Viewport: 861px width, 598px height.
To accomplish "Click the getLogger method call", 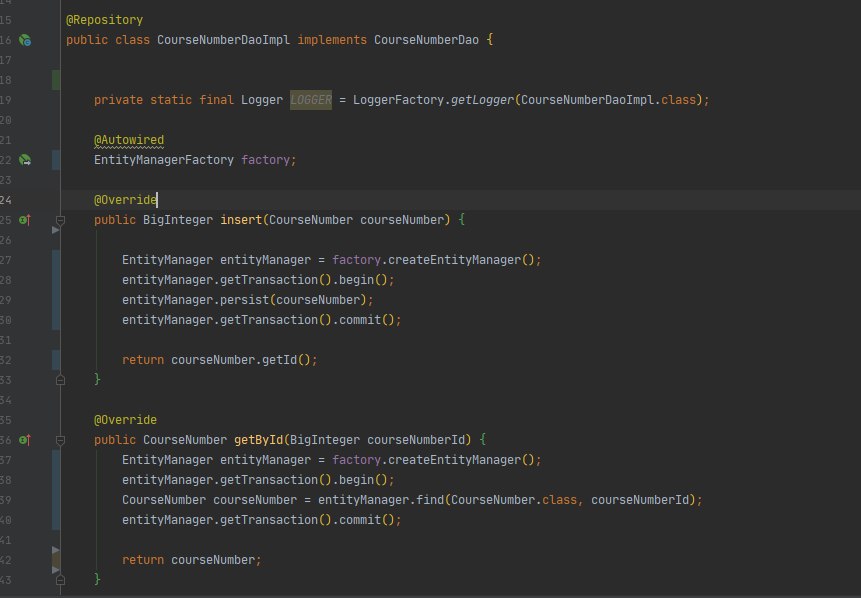I will pyautogui.click(x=482, y=100).
